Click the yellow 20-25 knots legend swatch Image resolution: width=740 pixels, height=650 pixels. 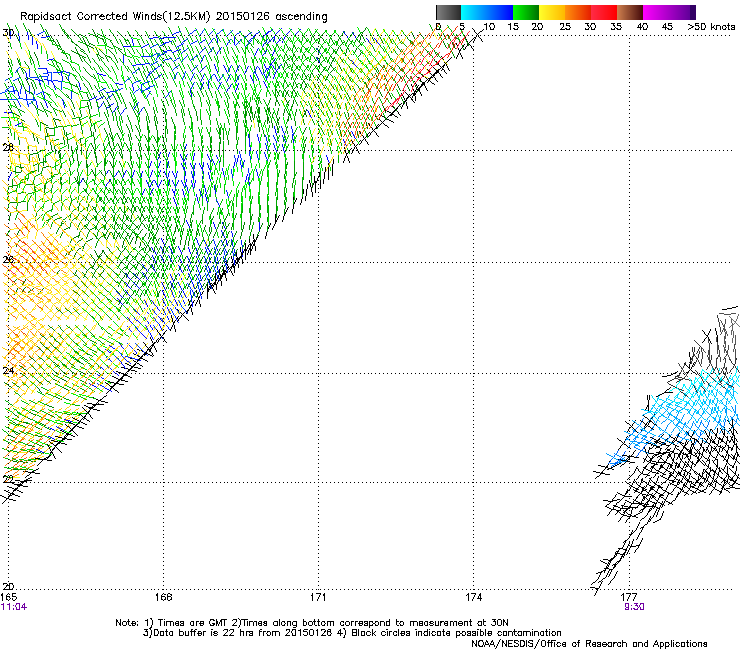[x=552, y=12]
